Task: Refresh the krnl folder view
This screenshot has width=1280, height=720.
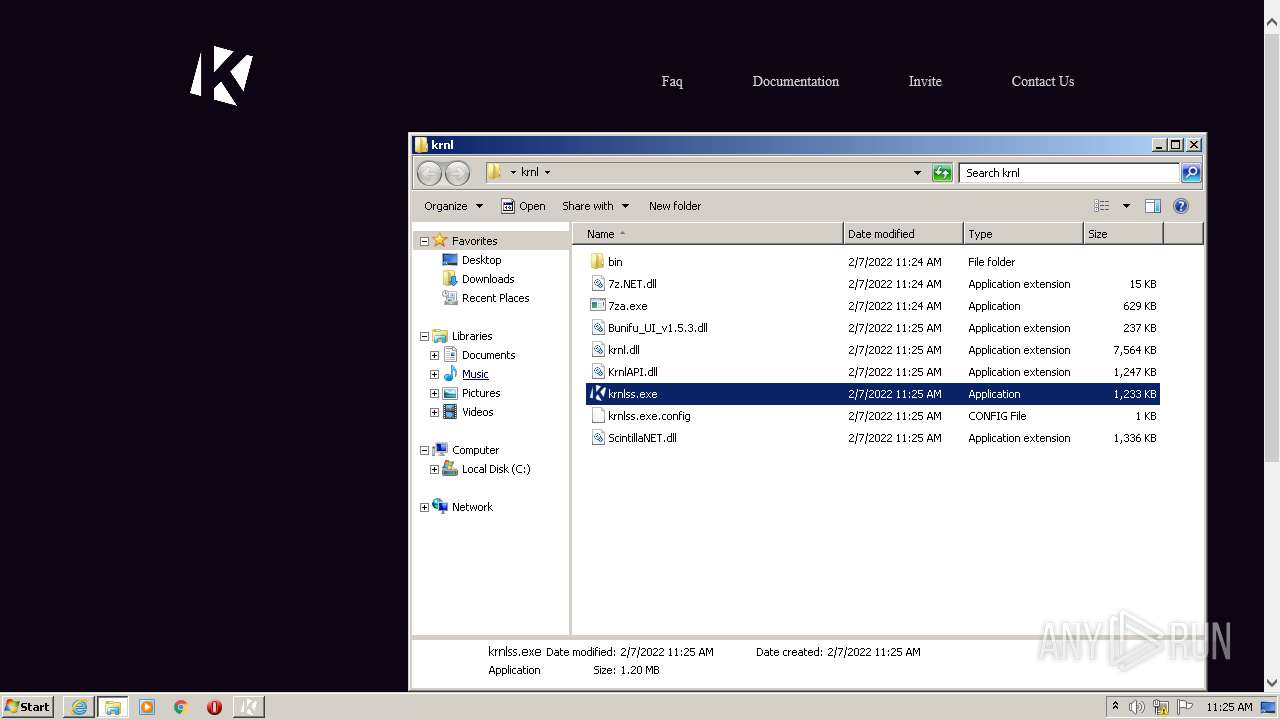Action: pos(942,173)
